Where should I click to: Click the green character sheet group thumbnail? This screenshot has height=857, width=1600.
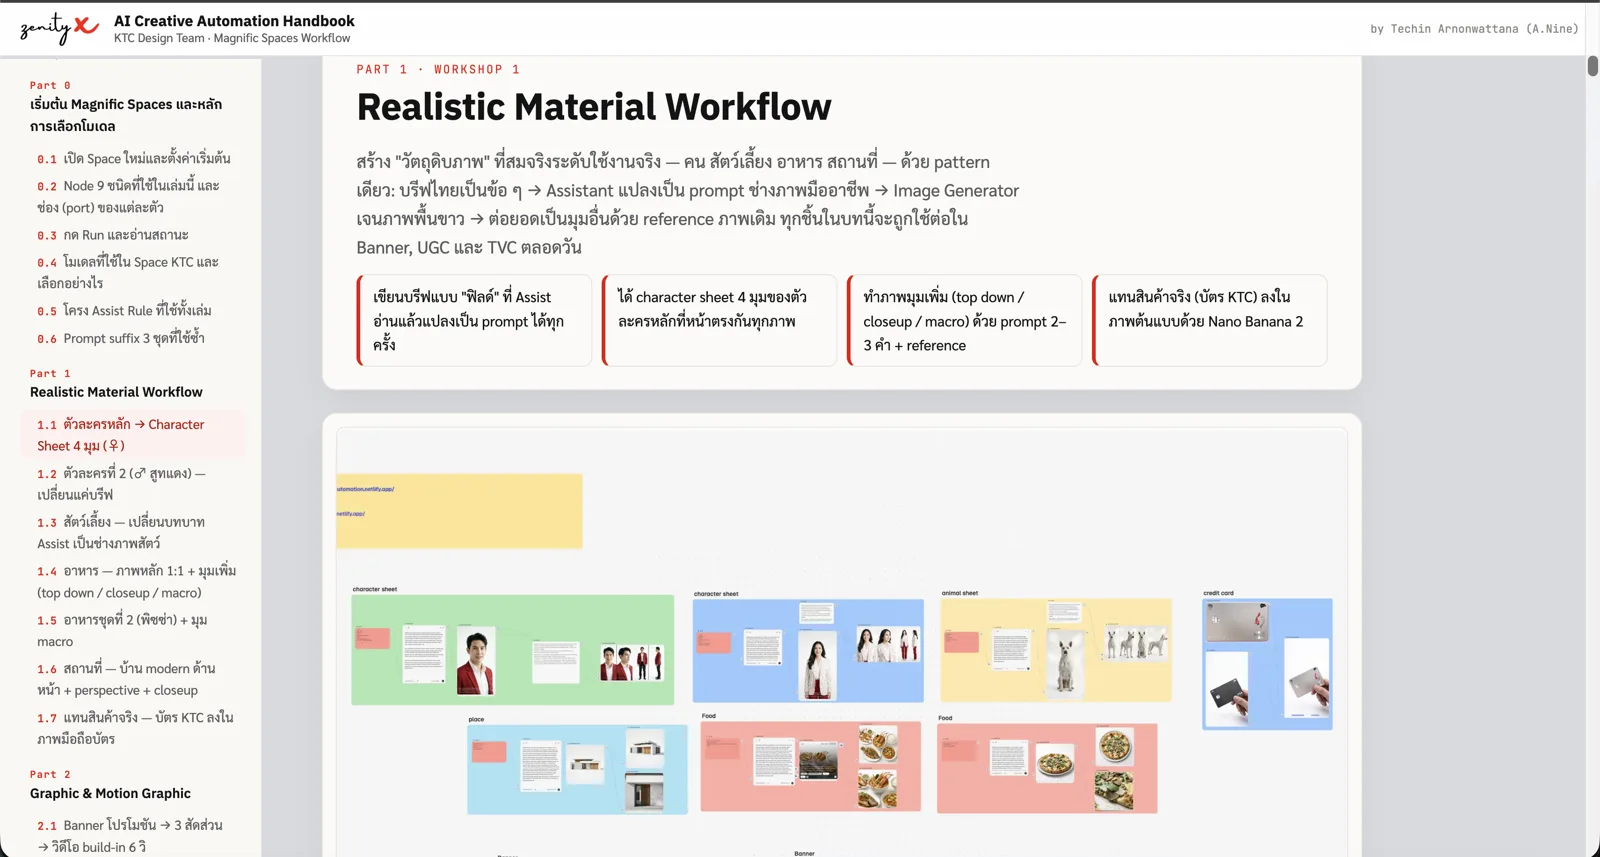pos(512,650)
